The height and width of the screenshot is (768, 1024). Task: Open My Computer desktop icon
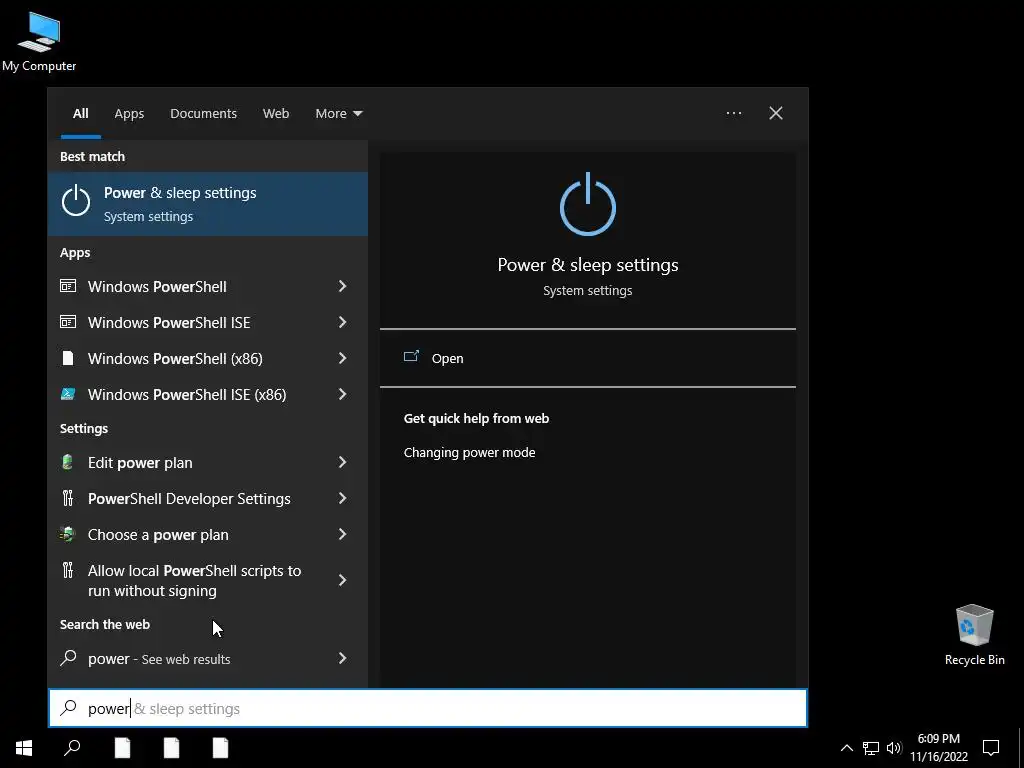39,42
